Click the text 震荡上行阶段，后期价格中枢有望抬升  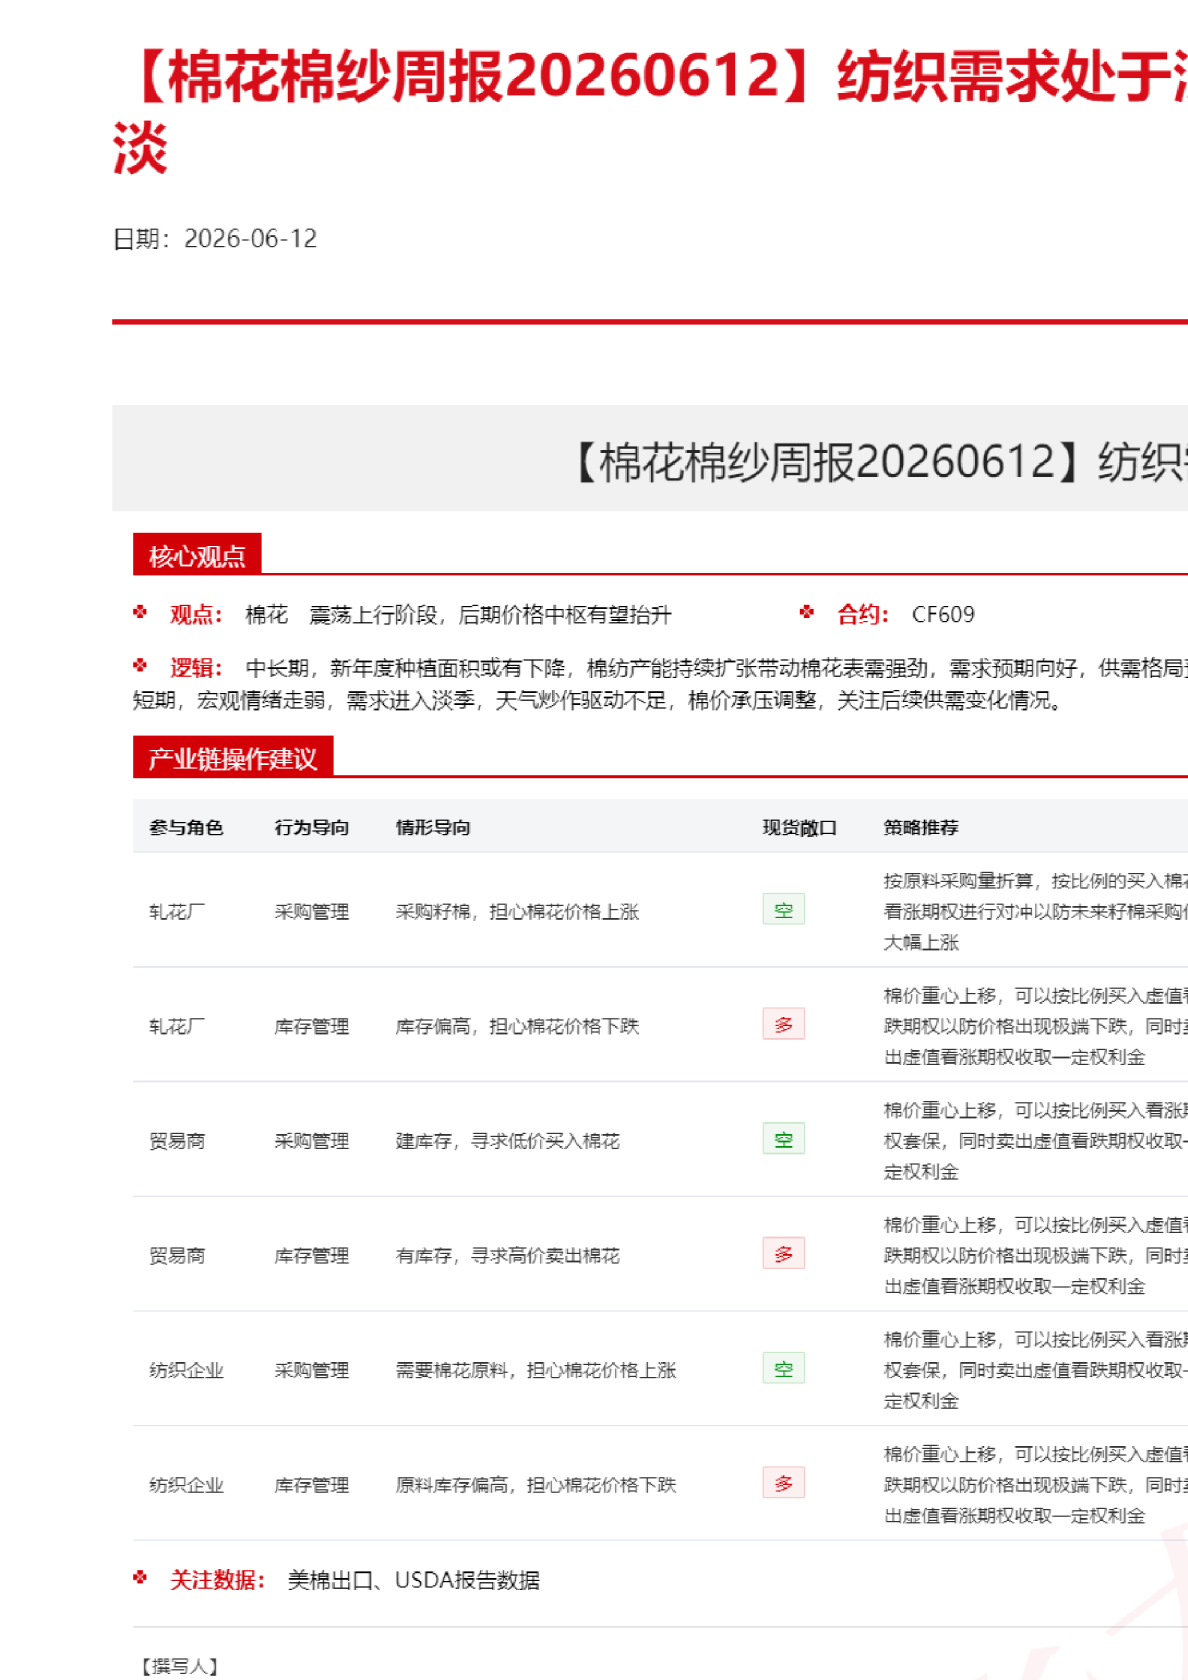pyautogui.click(x=490, y=615)
